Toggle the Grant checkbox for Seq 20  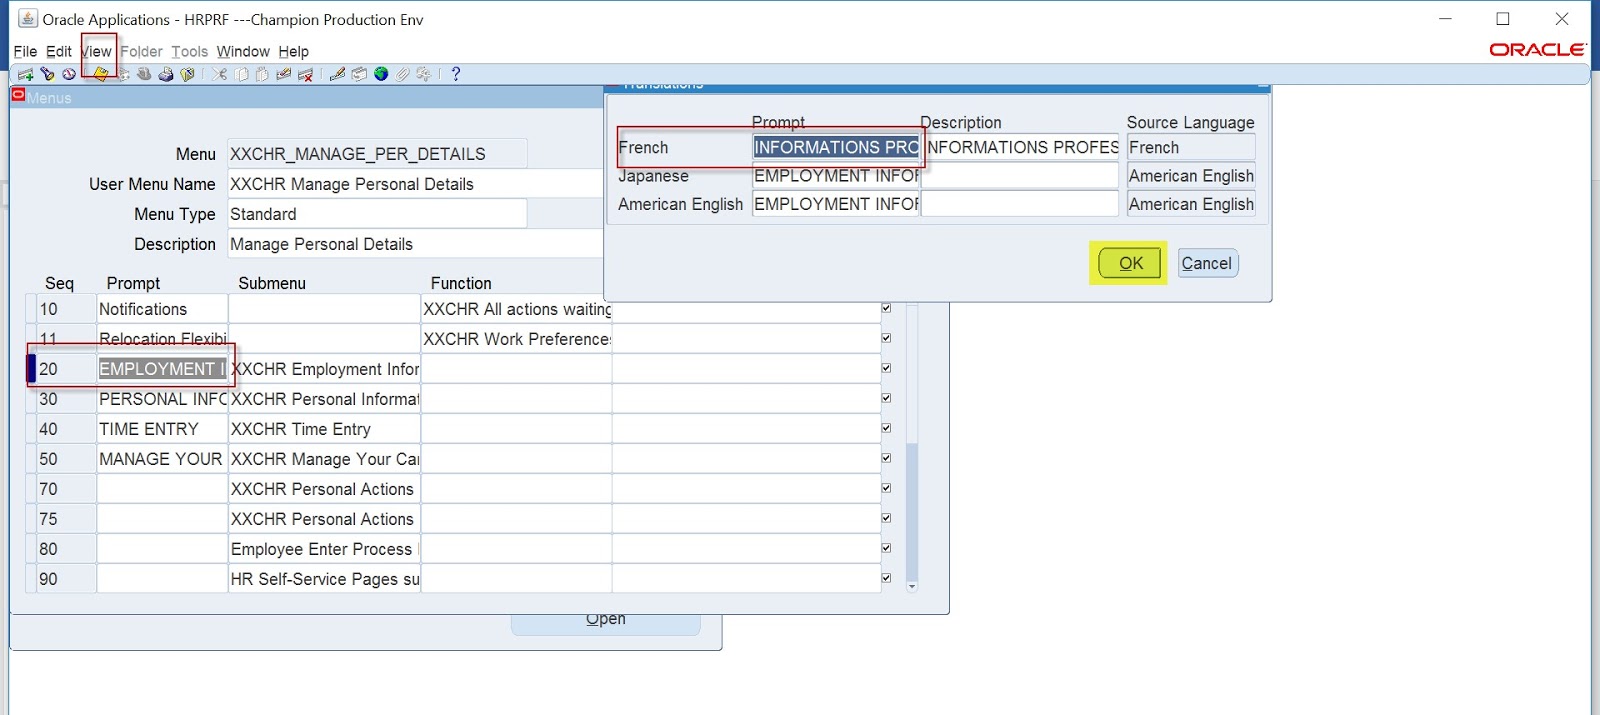pyautogui.click(x=886, y=368)
